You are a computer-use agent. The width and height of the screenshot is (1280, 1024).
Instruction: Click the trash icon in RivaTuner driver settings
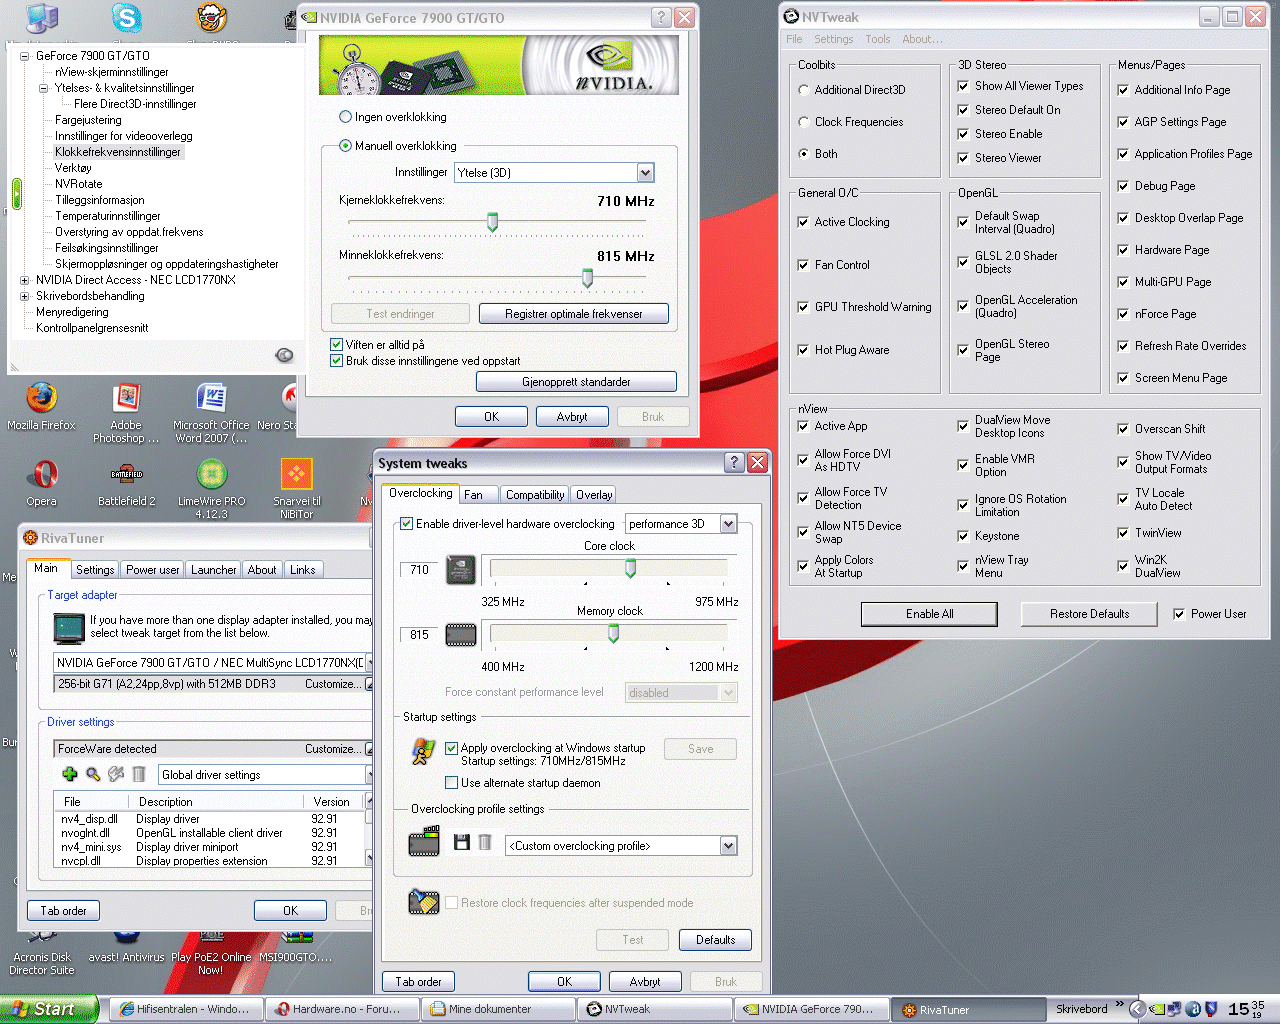pyautogui.click(x=139, y=774)
